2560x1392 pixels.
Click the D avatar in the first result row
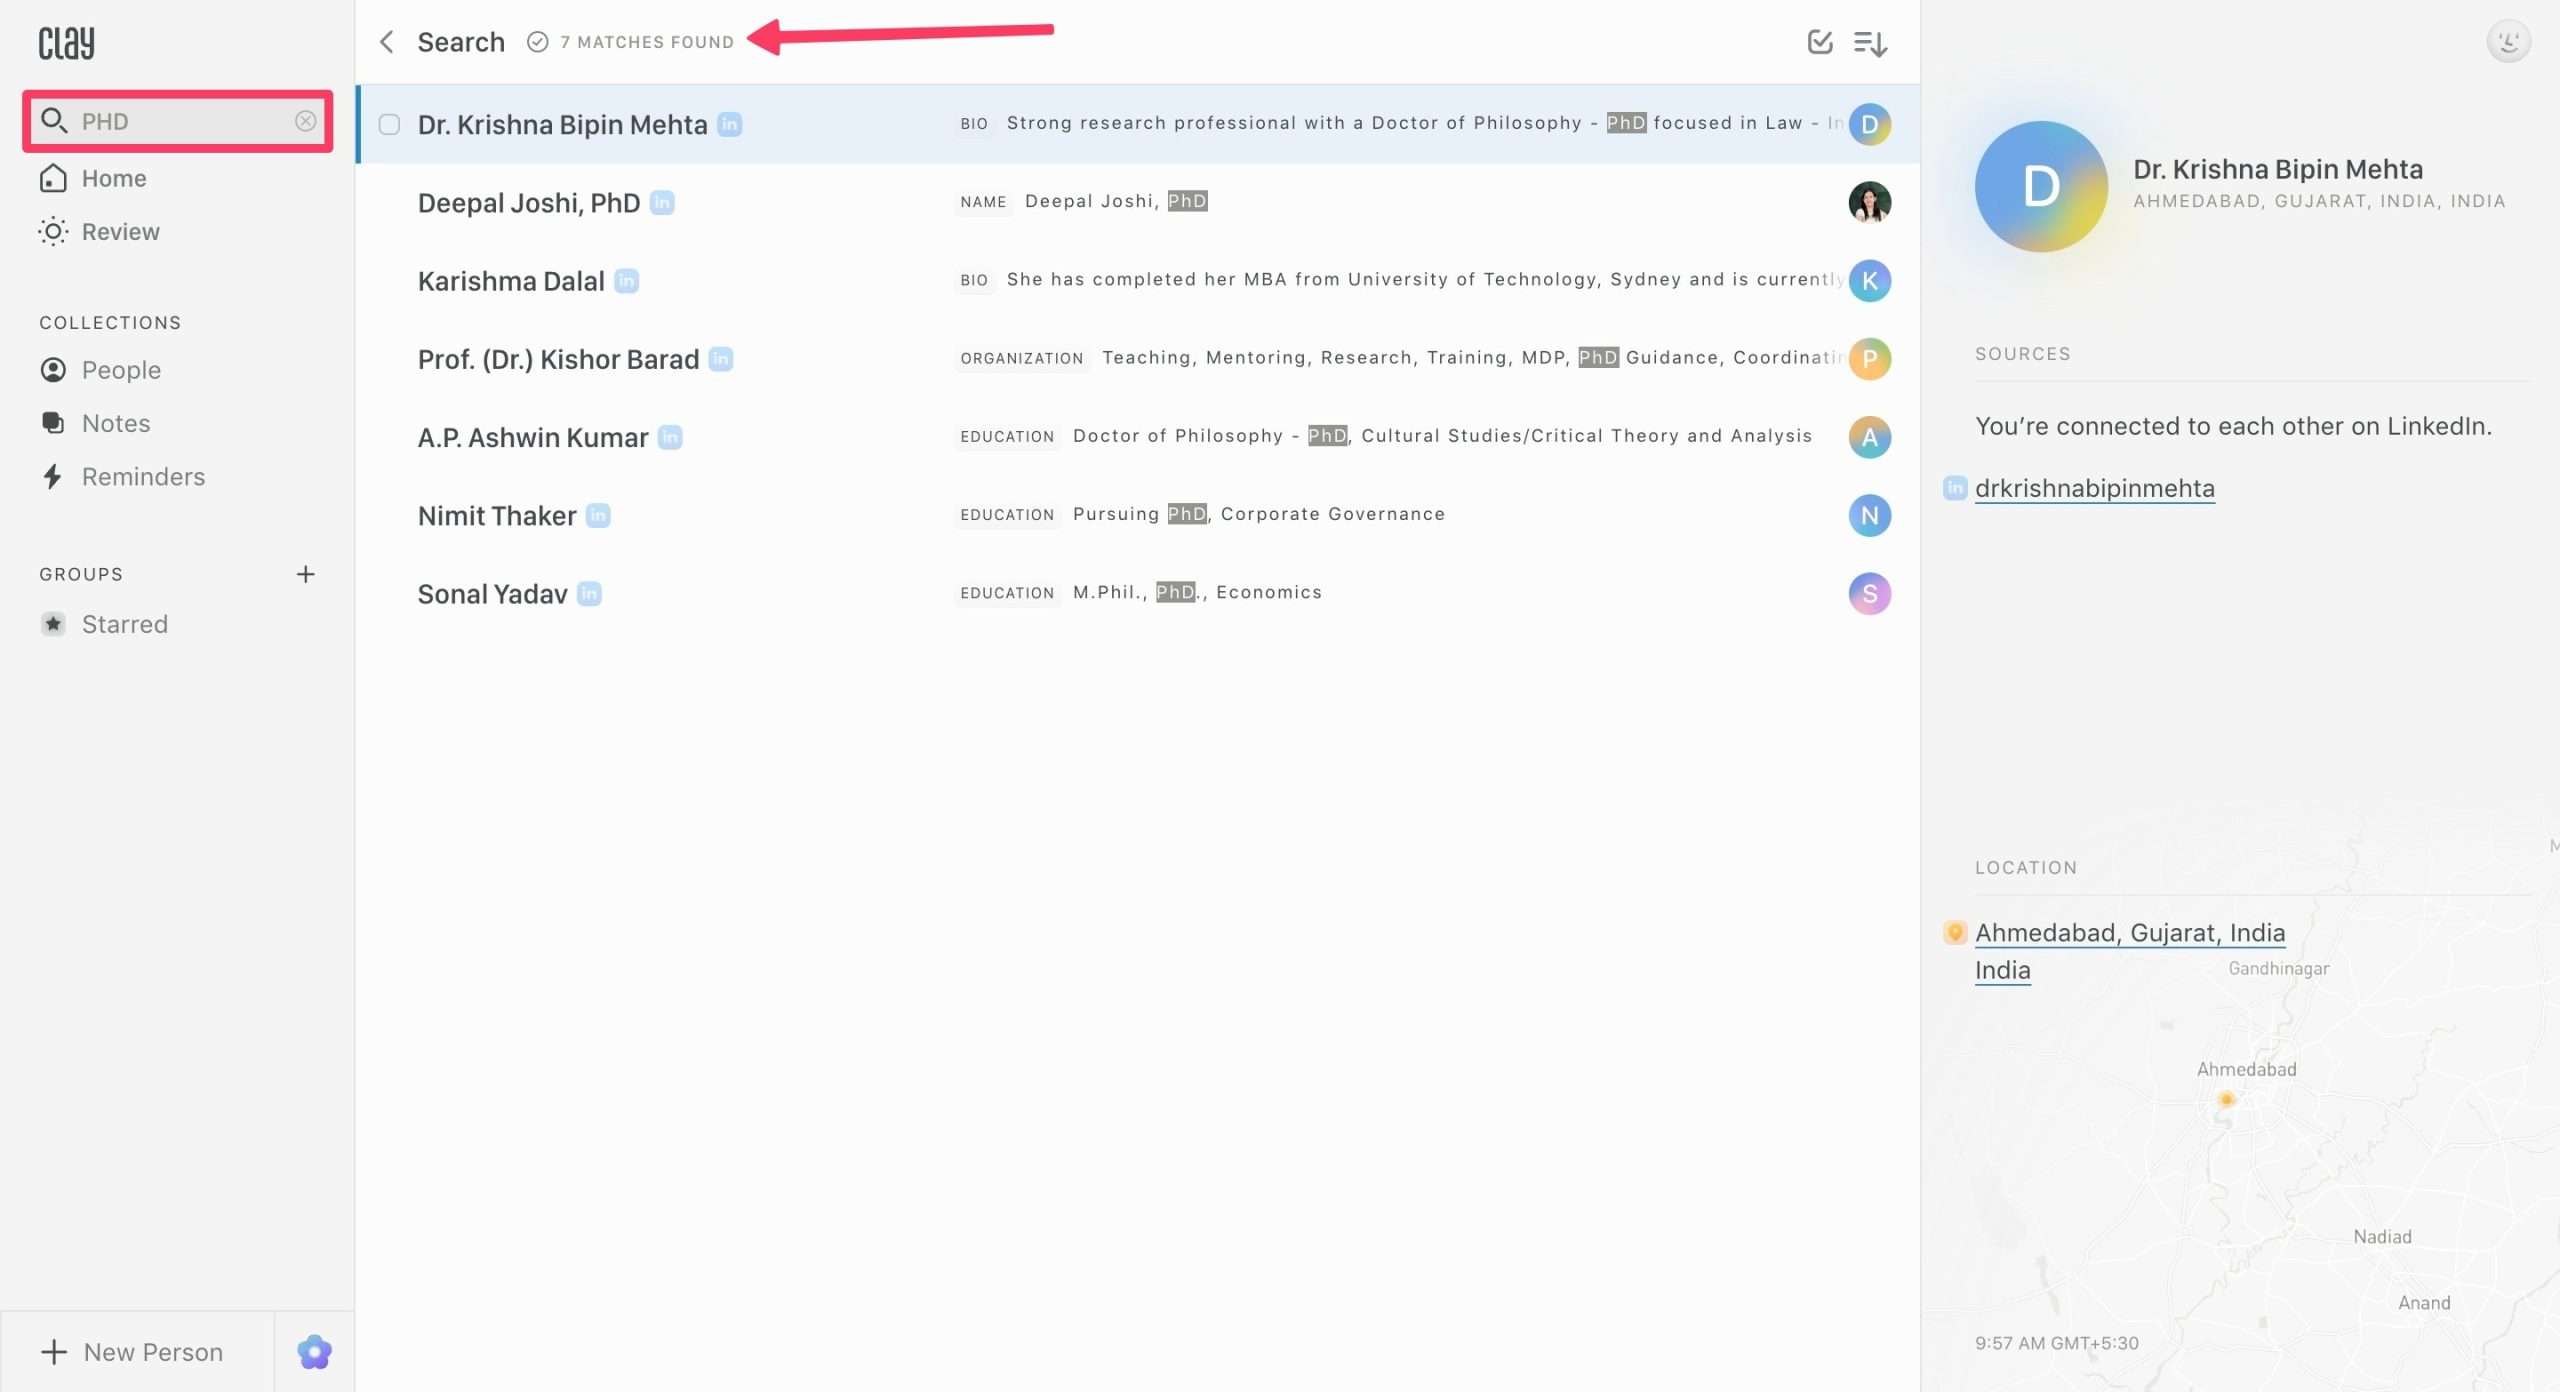[1869, 124]
